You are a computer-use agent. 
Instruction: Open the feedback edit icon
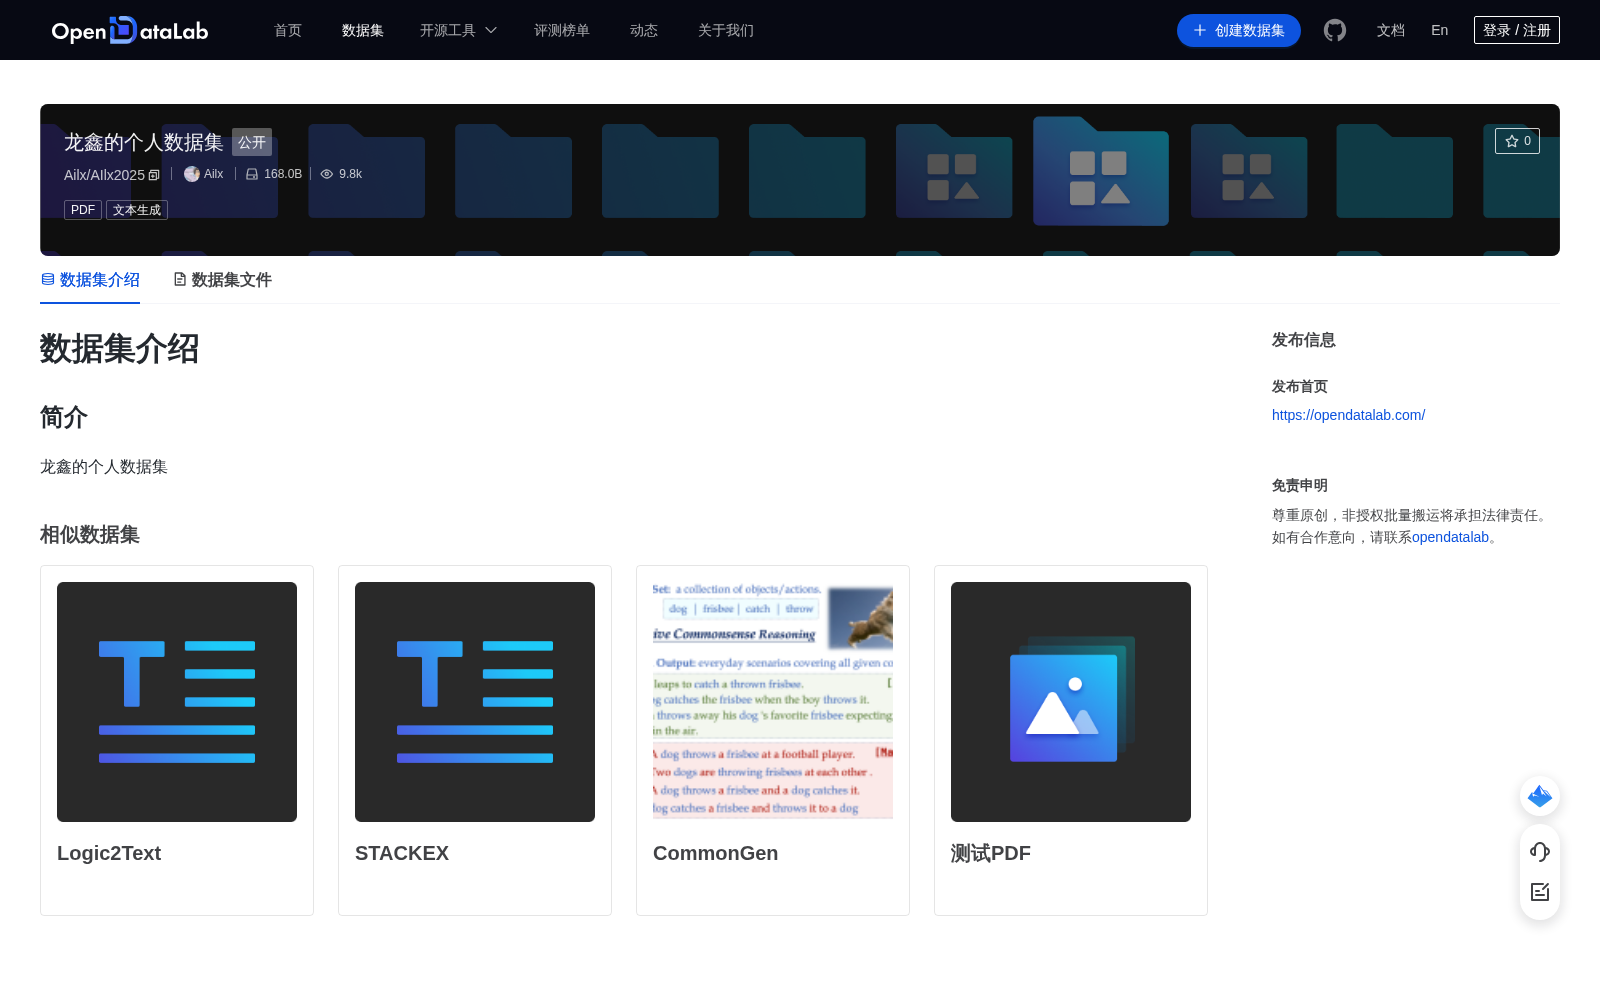tap(1540, 892)
